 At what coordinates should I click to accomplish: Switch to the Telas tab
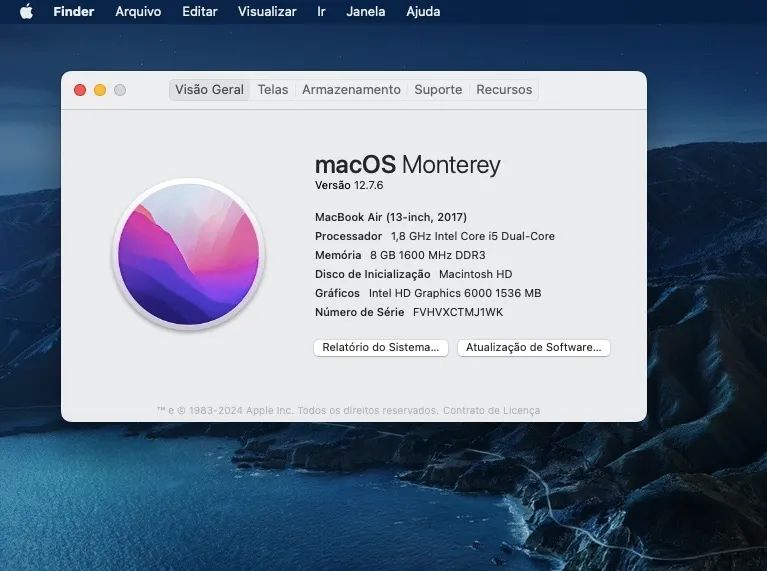(273, 90)
